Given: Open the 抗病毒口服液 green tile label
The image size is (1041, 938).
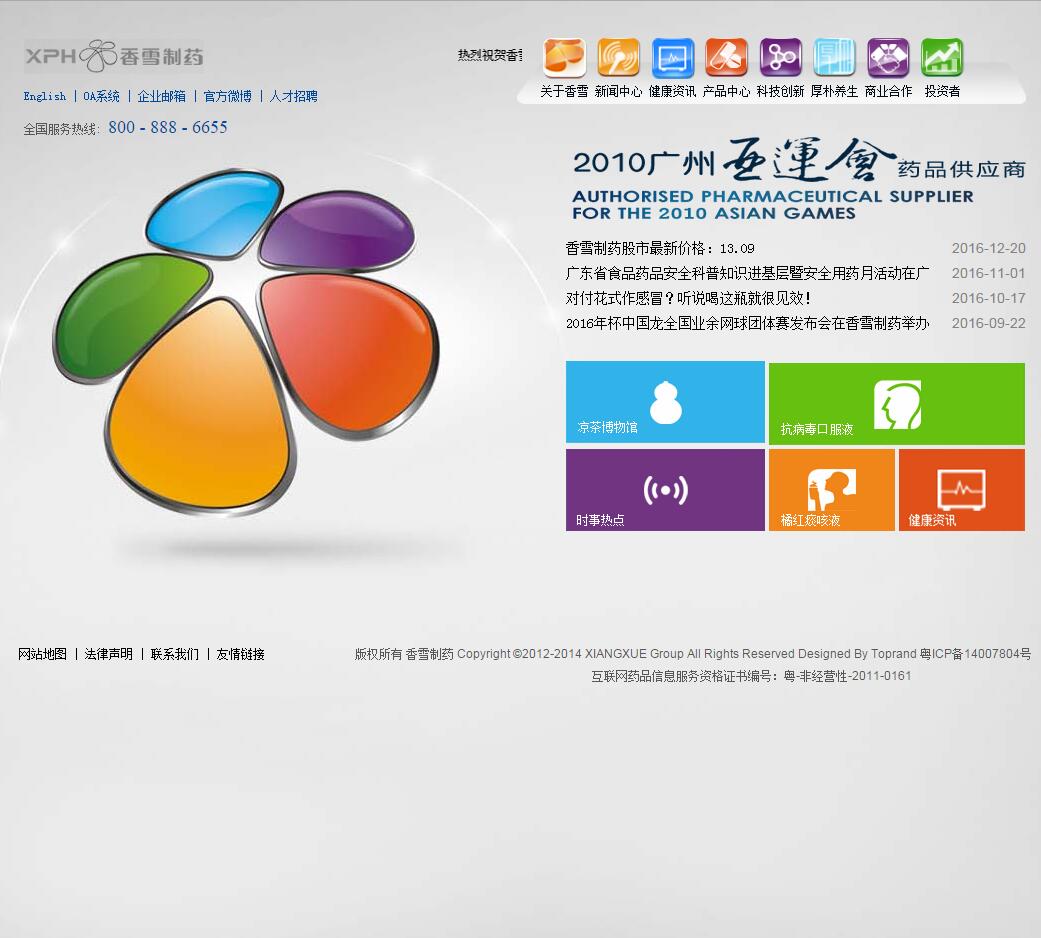Looking at the screenshot, I should pyautogui.click(x=817, y=430).
